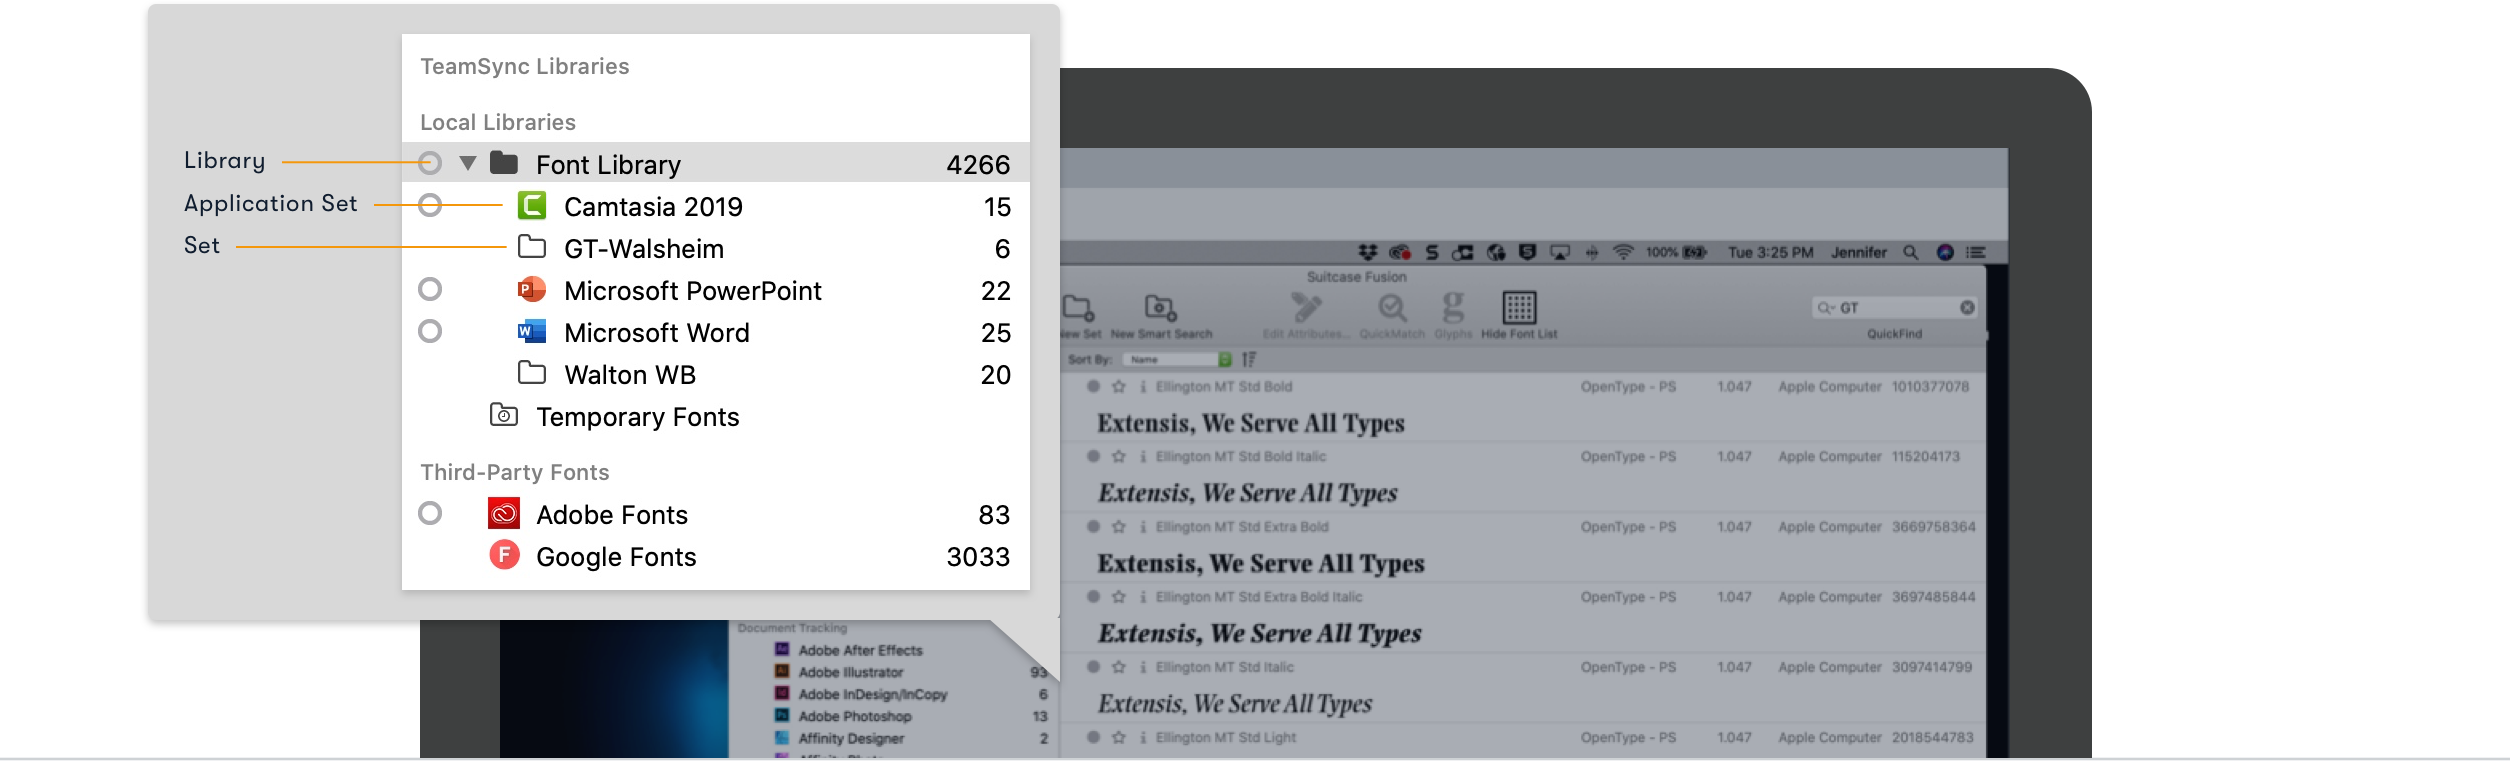Select Temporary Fonts in the library list
Screen dimensions: 2510x762
click(x=637, y=416)
